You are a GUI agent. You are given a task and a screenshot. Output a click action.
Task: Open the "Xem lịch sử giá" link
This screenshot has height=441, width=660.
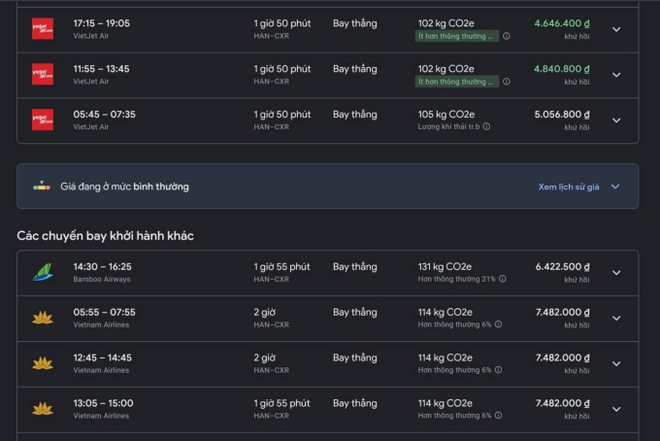[568, 187]
